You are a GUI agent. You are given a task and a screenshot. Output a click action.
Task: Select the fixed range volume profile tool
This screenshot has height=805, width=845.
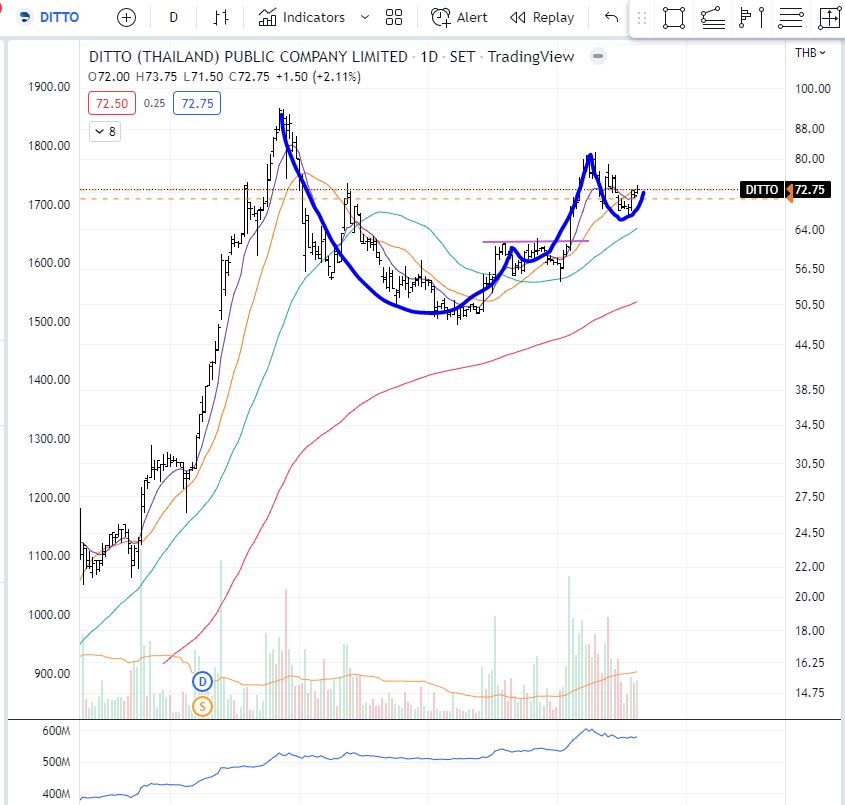tap(745, 18)
